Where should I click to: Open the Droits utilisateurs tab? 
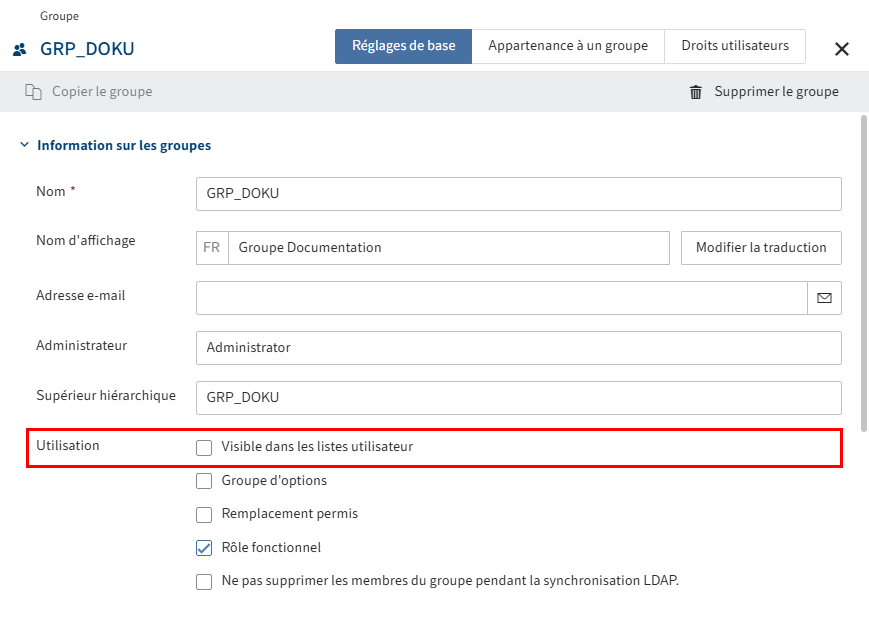pyautogui.click(x=735, y=46)
